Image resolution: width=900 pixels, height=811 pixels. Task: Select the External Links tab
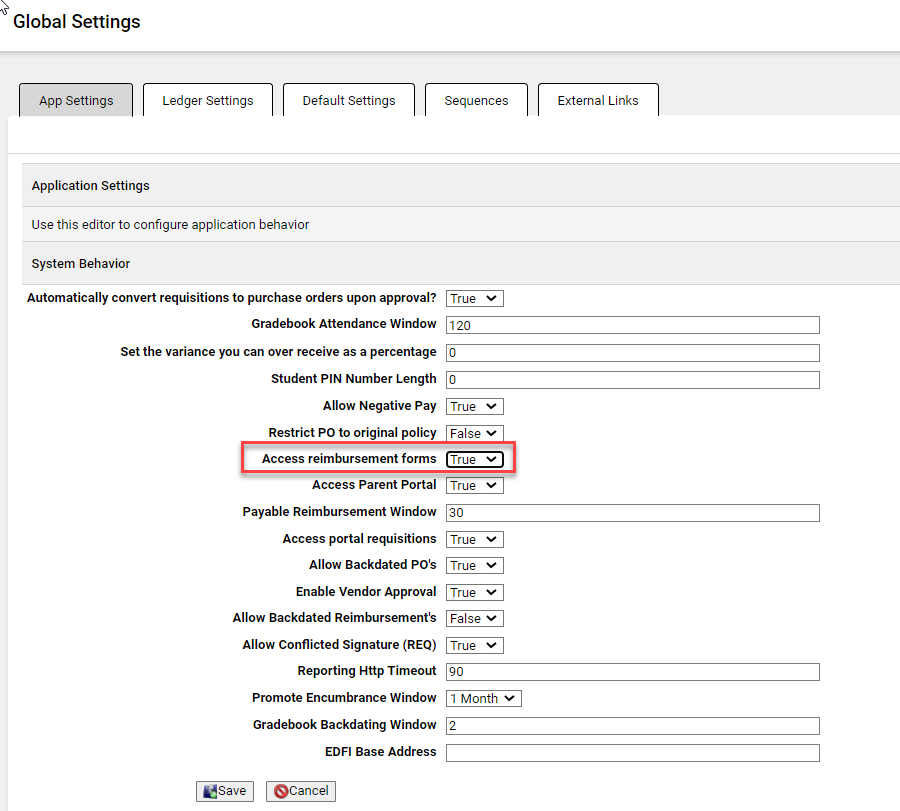coord(598,100)
